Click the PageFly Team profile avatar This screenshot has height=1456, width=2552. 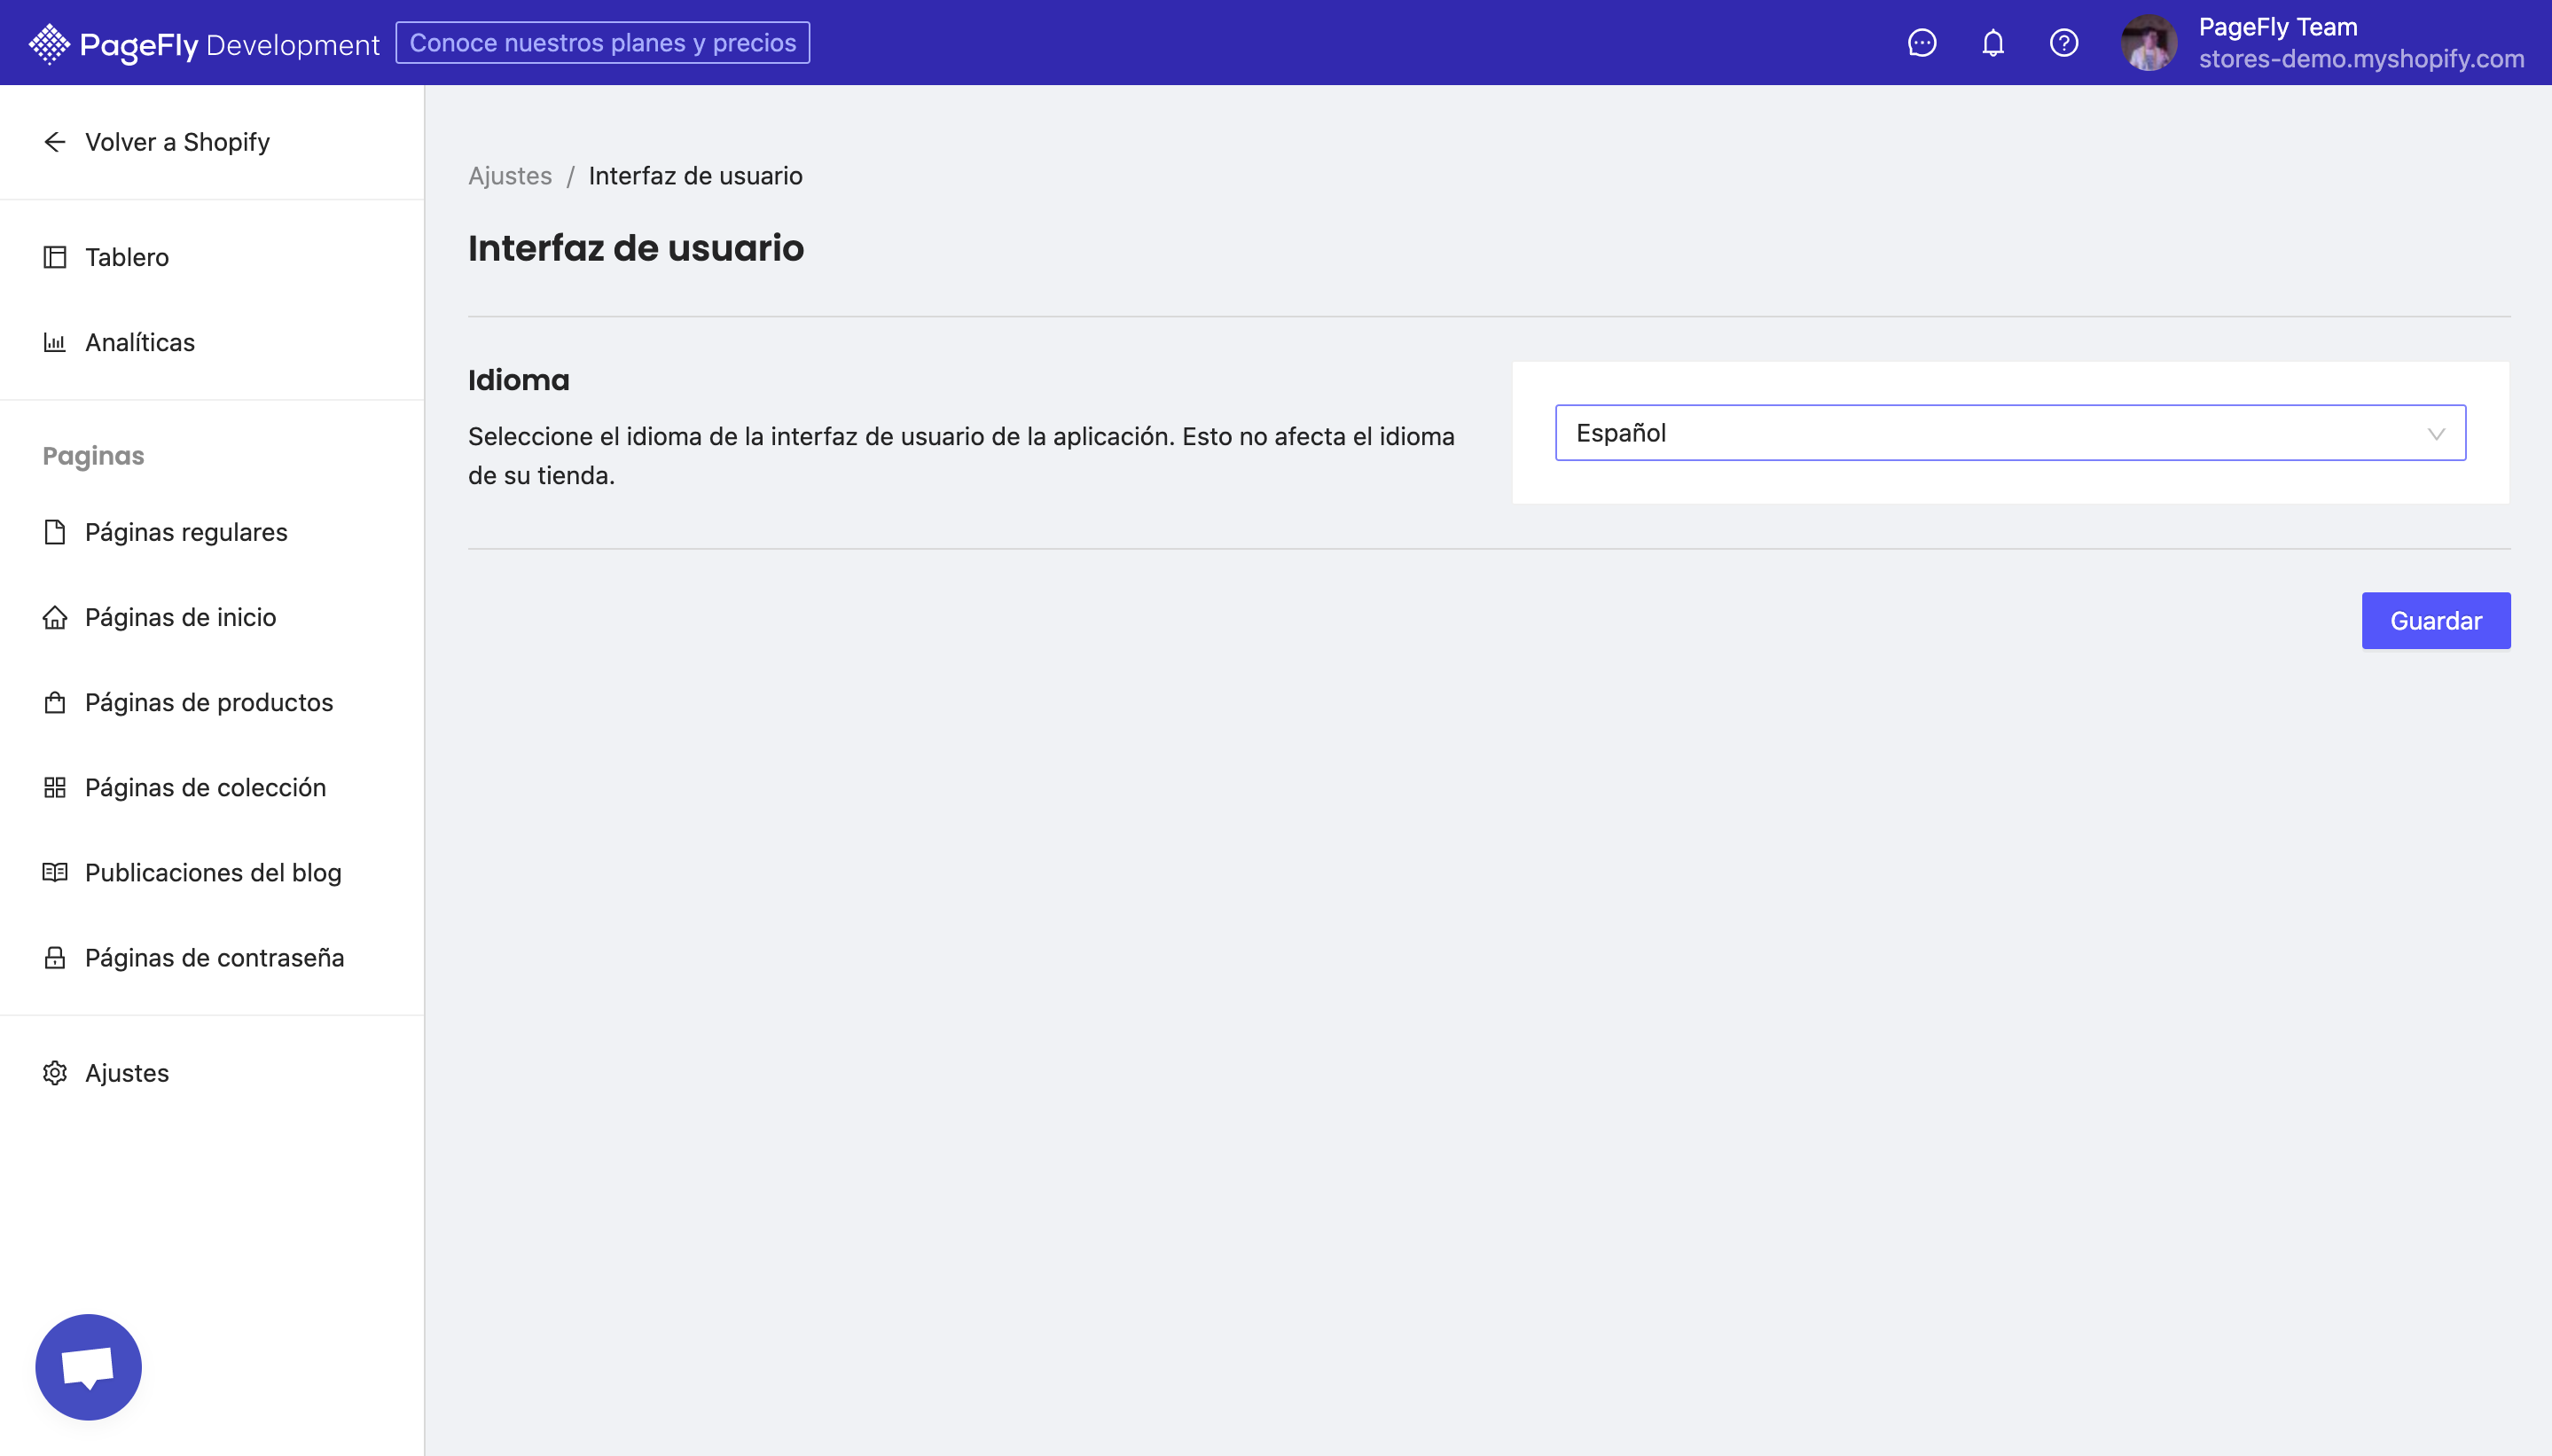[2149, 43]
